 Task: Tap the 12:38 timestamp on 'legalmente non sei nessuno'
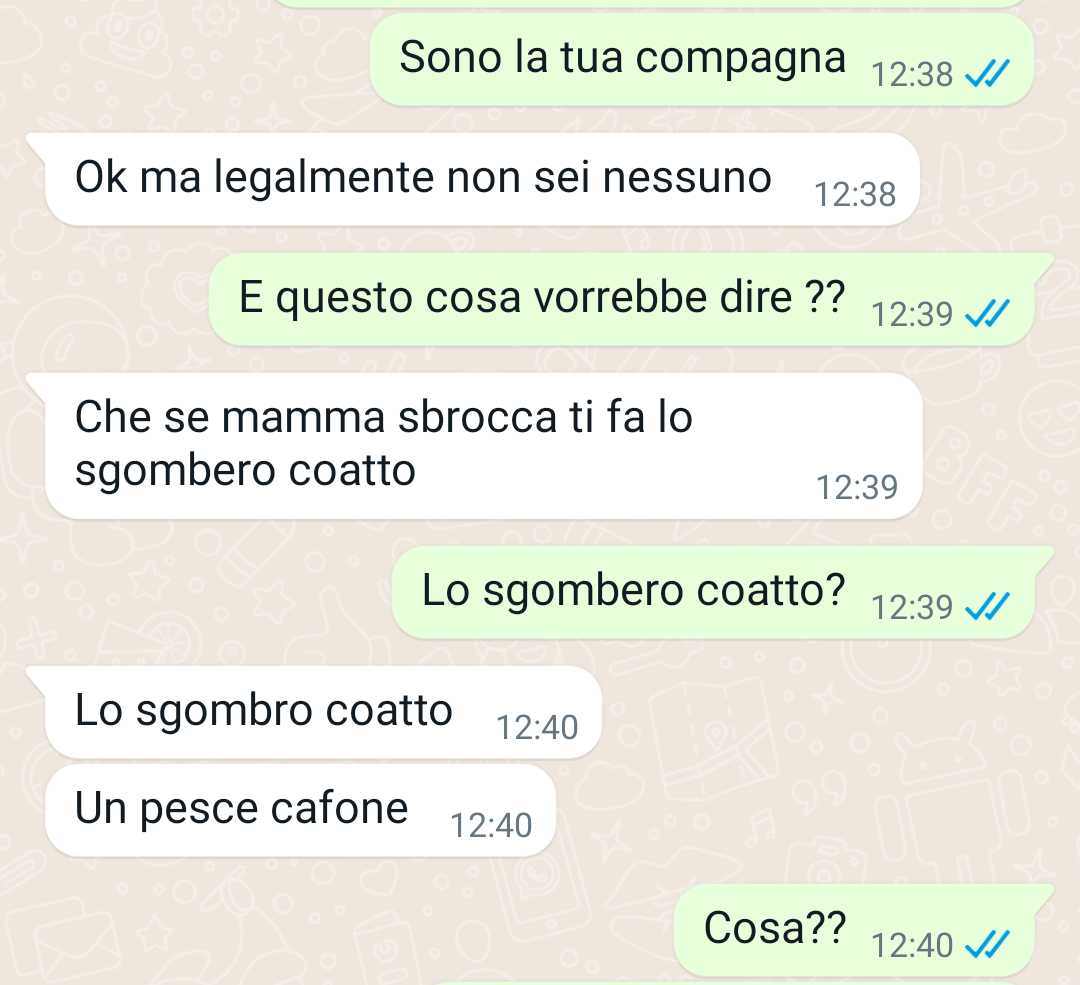tap(855, 194)
